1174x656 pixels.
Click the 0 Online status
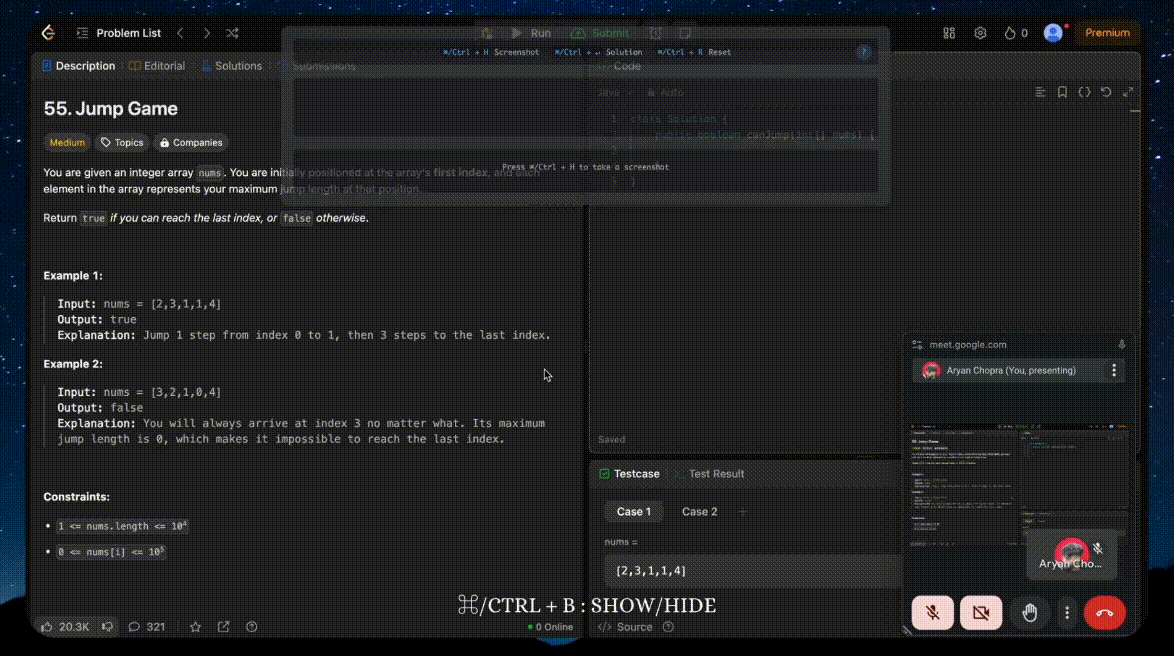tap(550, 628)
